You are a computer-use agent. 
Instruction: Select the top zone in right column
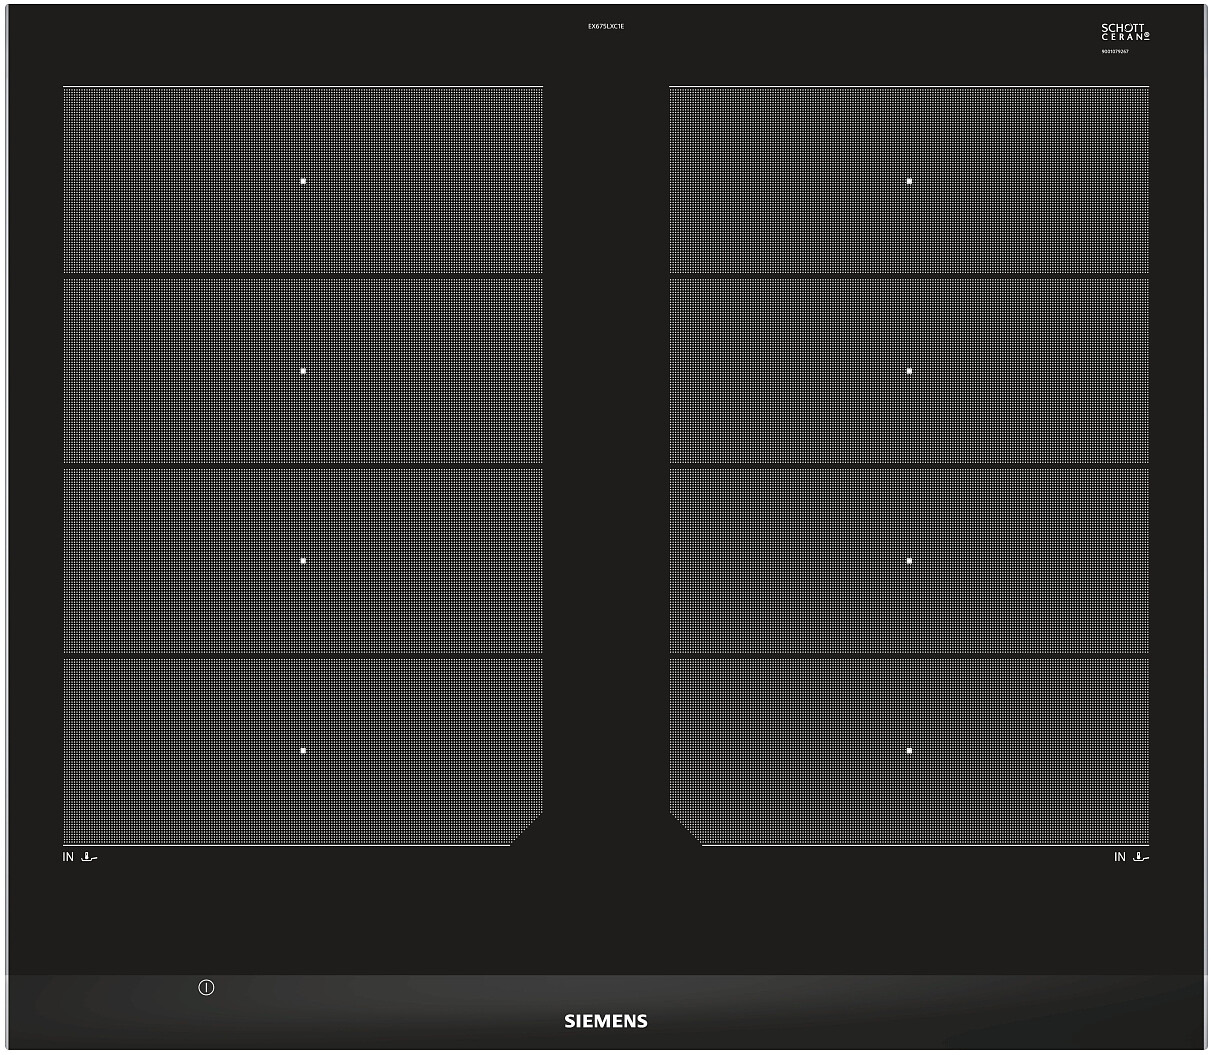(x=909, y=180)
